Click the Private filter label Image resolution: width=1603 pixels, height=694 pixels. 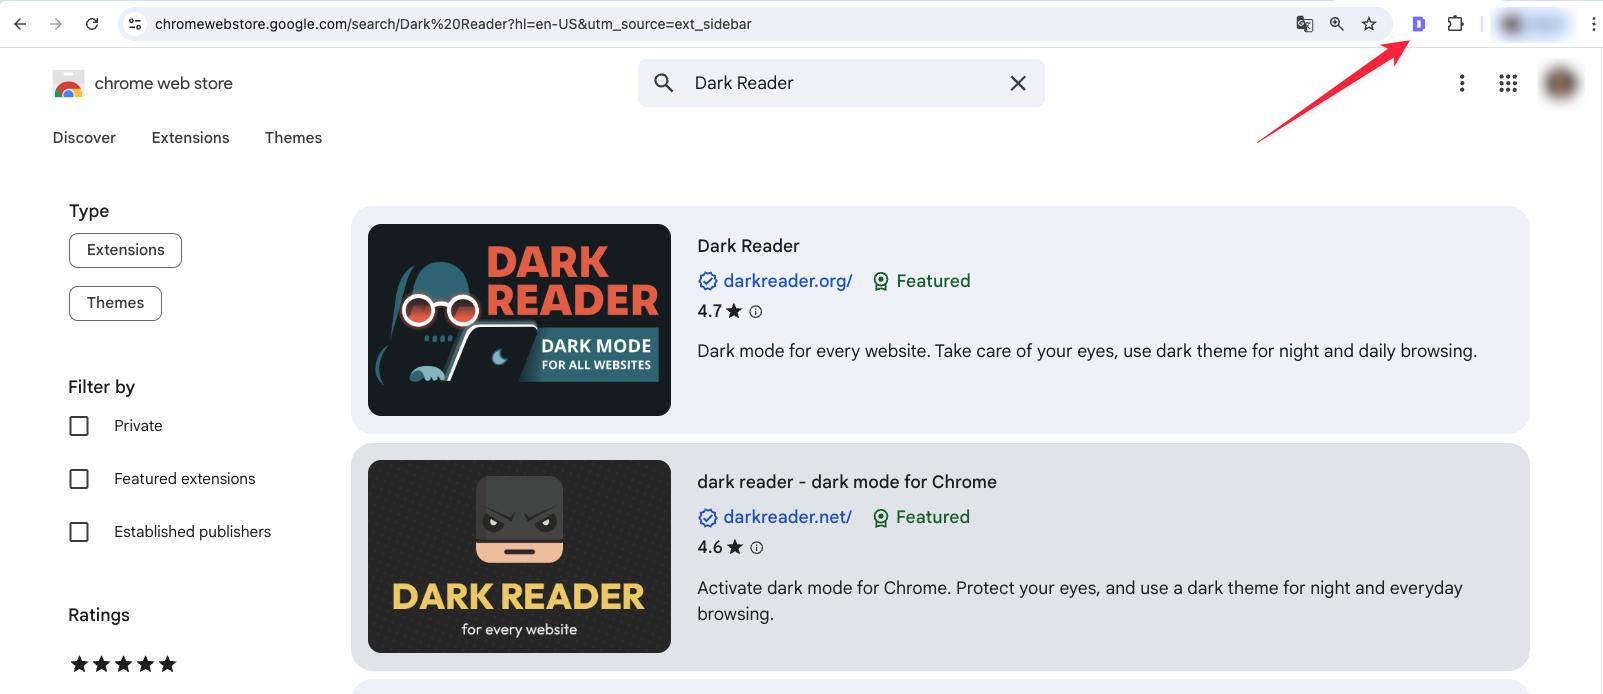pos(138,426)
